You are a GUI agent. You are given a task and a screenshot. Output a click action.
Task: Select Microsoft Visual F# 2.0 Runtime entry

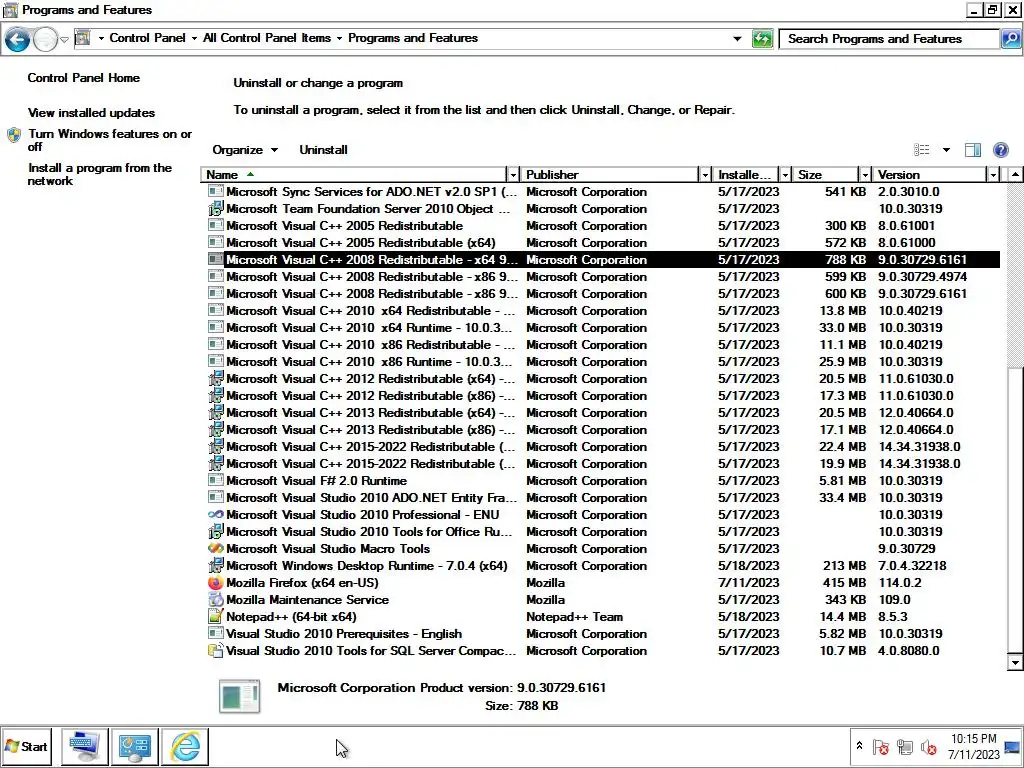click(601, 481)
